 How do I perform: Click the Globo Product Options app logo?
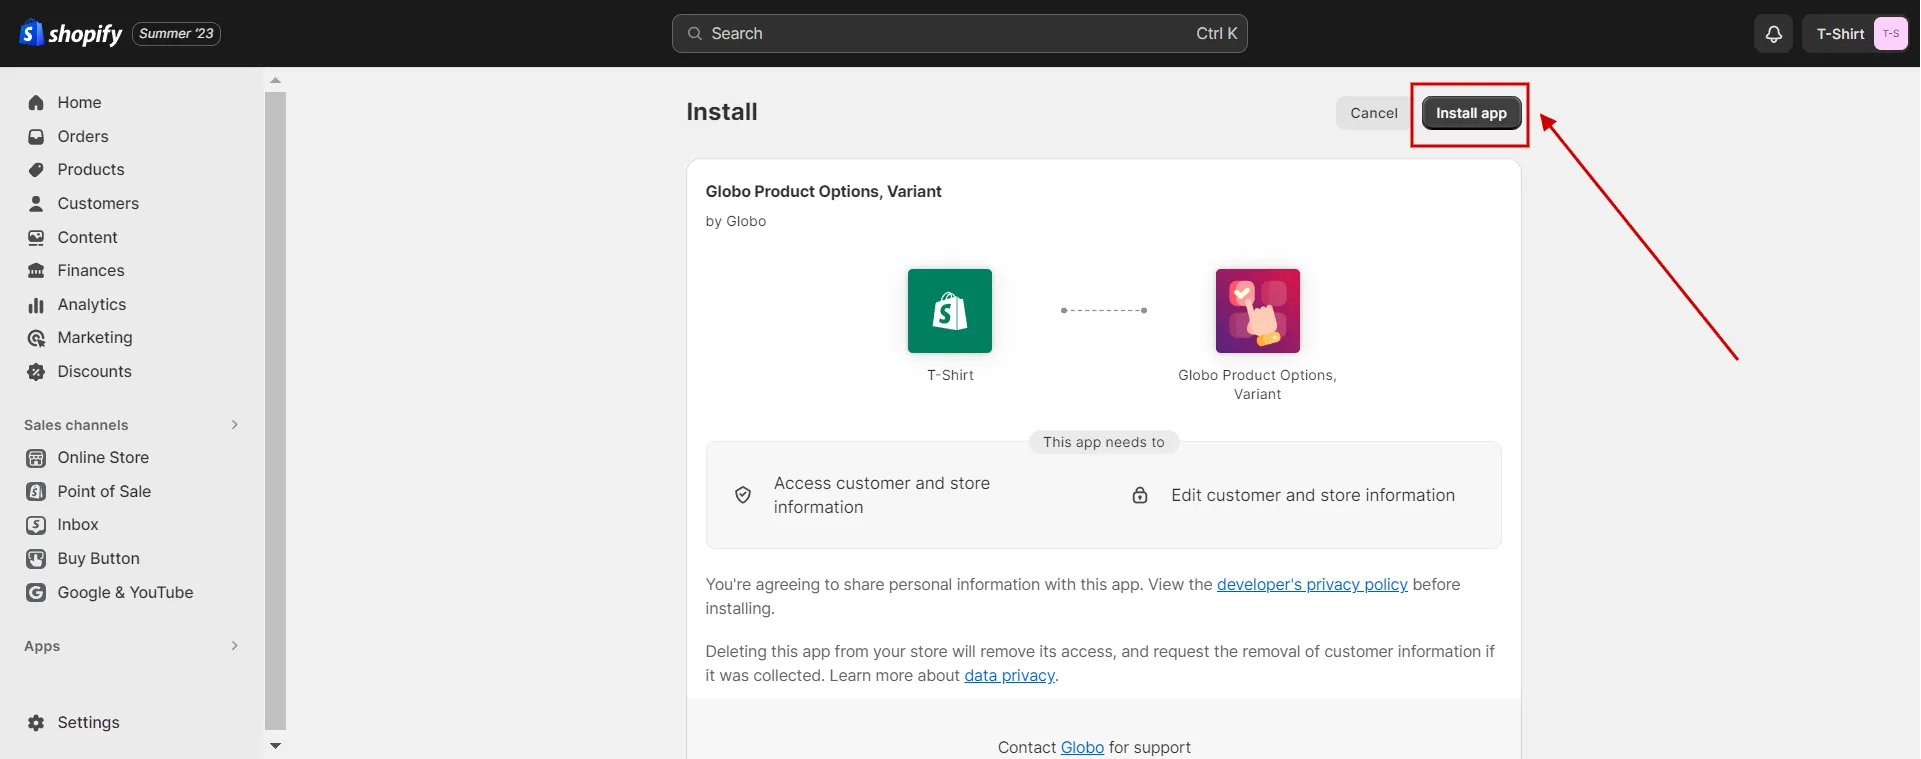coord(1258,311)
